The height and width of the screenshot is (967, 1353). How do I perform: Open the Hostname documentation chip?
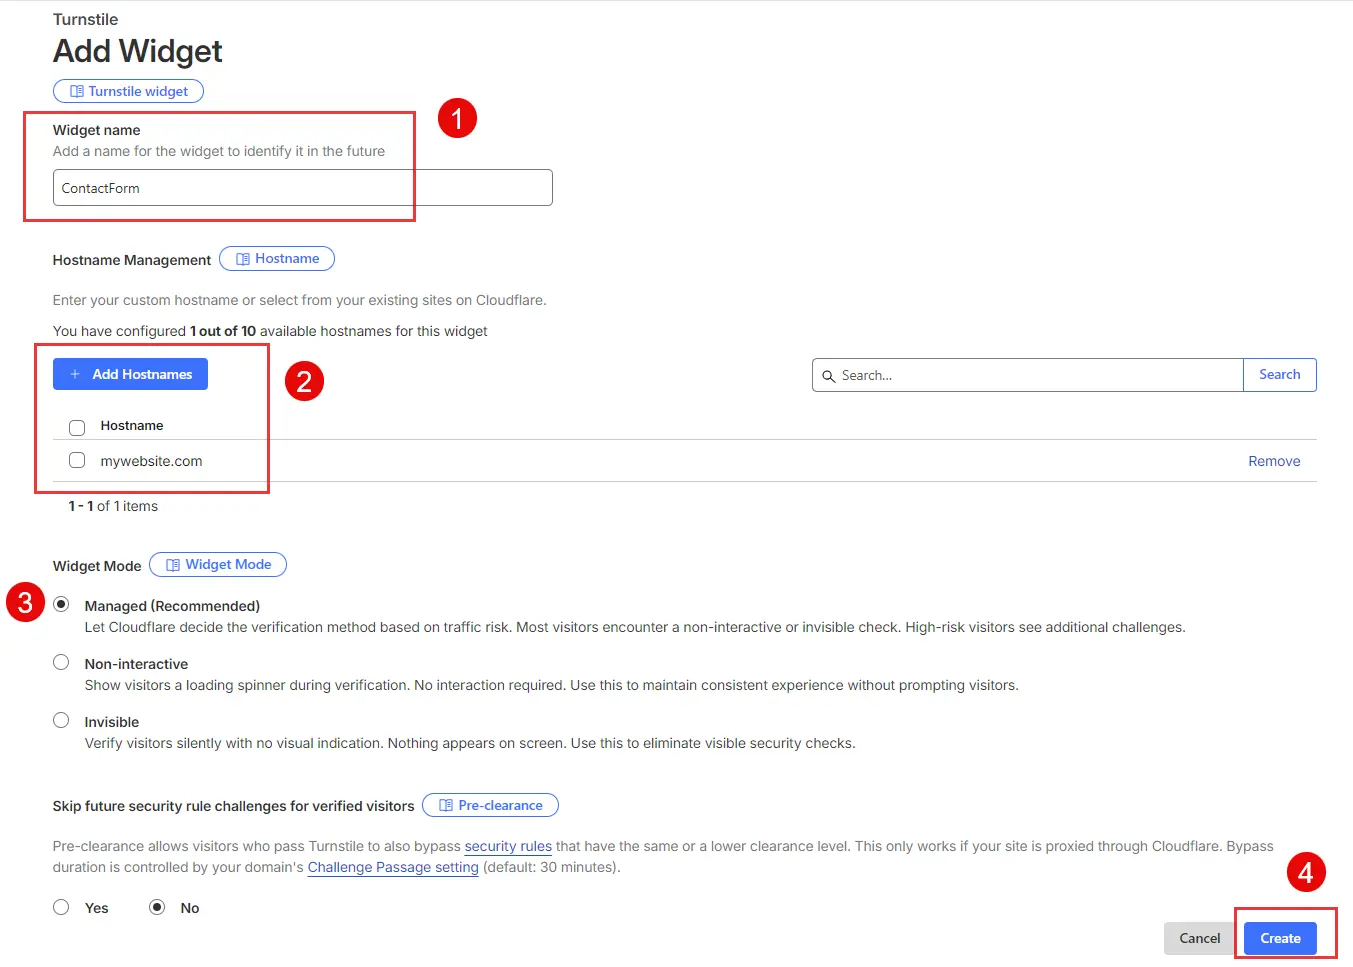click(276, 258)
